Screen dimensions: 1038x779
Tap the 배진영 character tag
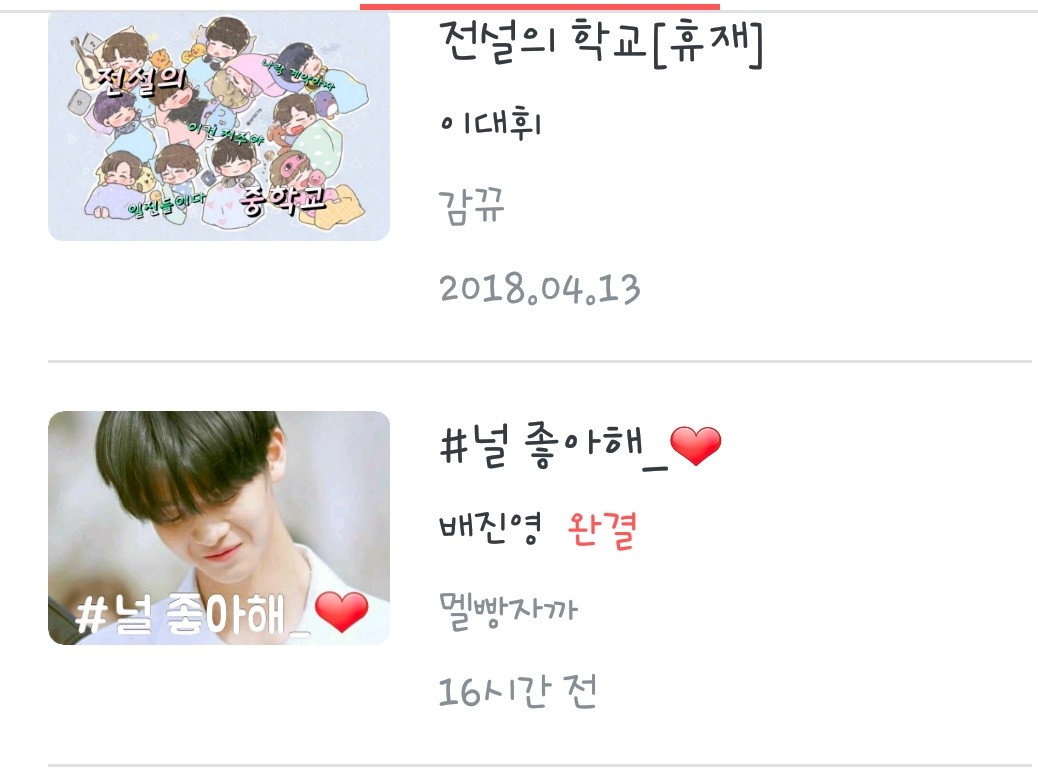click(490, 527)
